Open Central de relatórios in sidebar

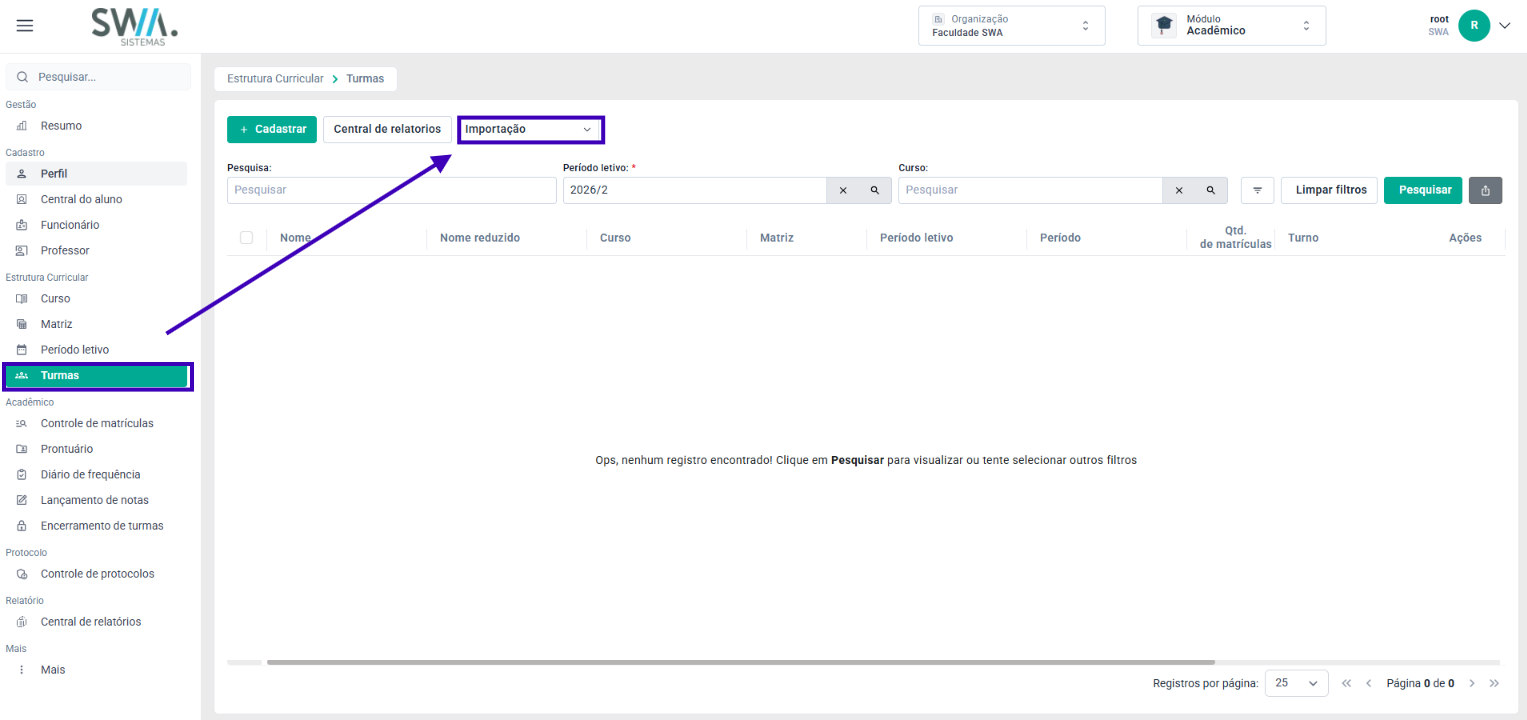(x=96, y=622)
